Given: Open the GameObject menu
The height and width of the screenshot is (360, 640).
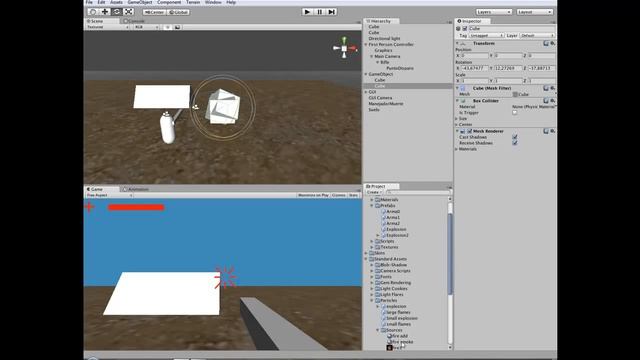Looking at the screenshot, I should 140,2.
